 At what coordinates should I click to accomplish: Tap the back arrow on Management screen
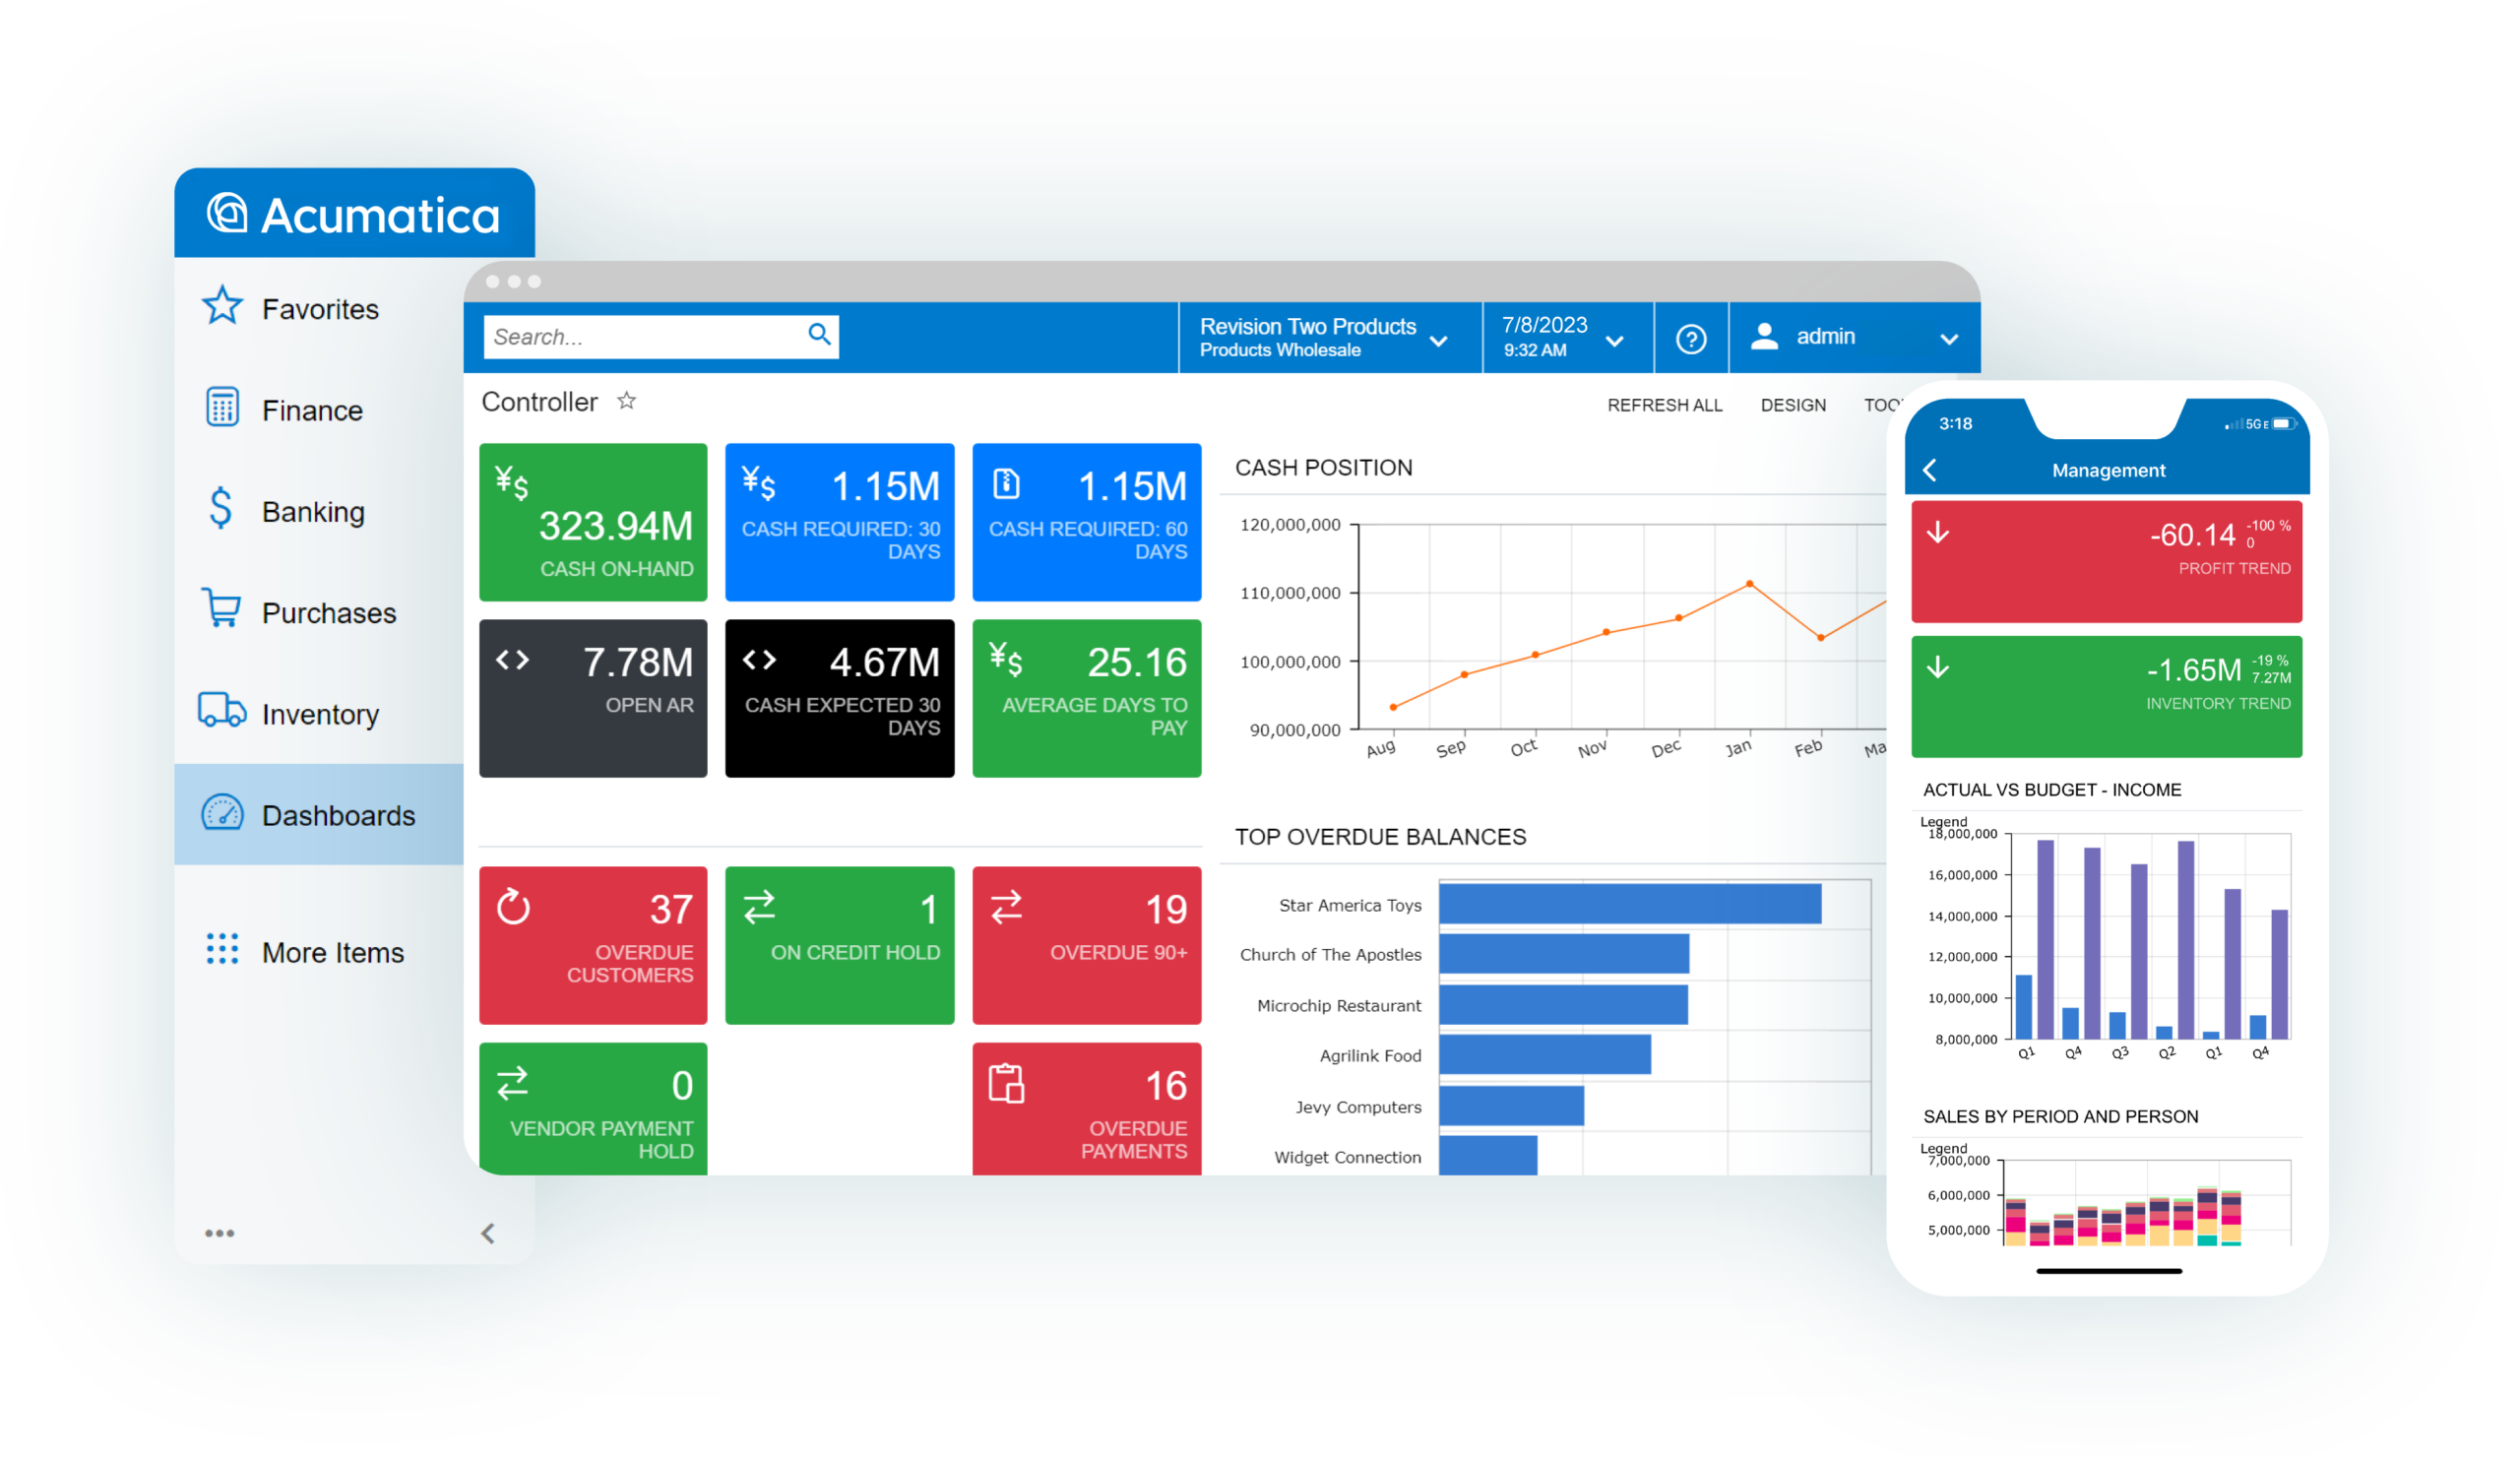[x=1931, y=470]
